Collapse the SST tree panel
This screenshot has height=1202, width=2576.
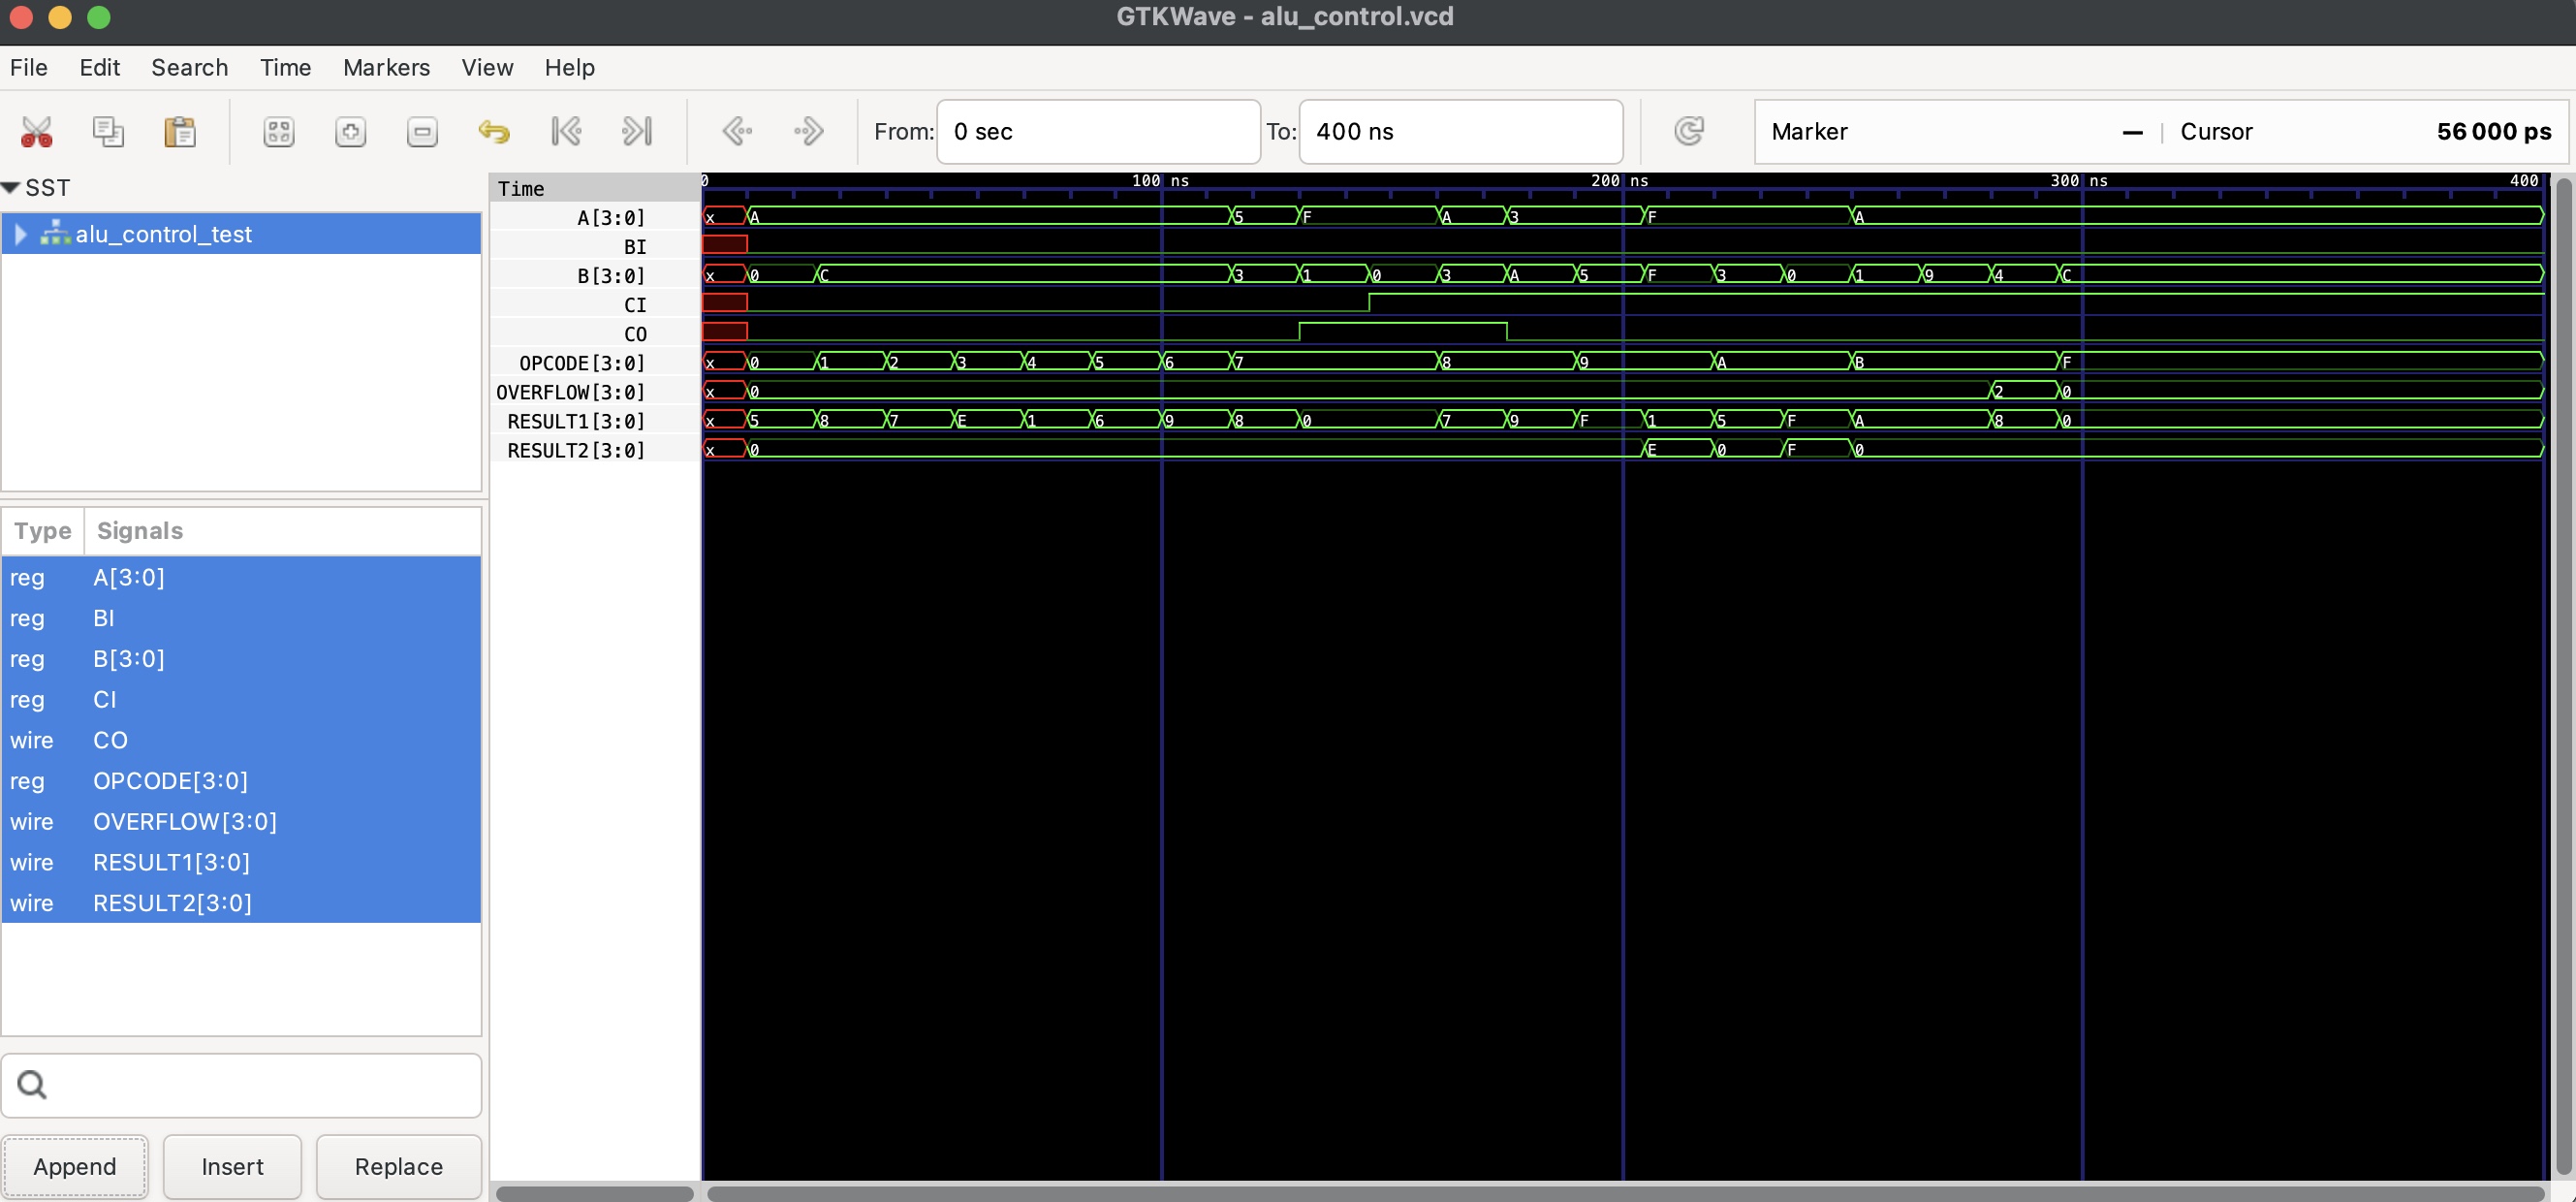tap(11, 187)
